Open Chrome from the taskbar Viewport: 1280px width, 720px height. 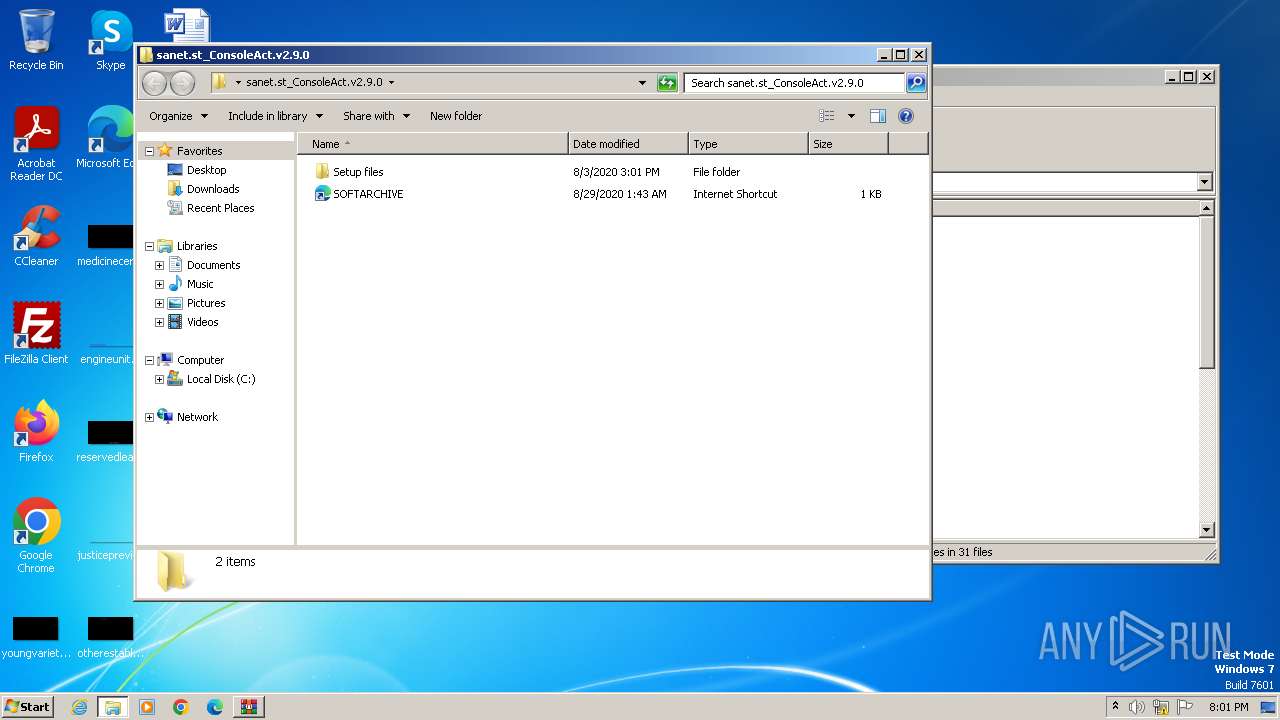click(x=181, y=707)
